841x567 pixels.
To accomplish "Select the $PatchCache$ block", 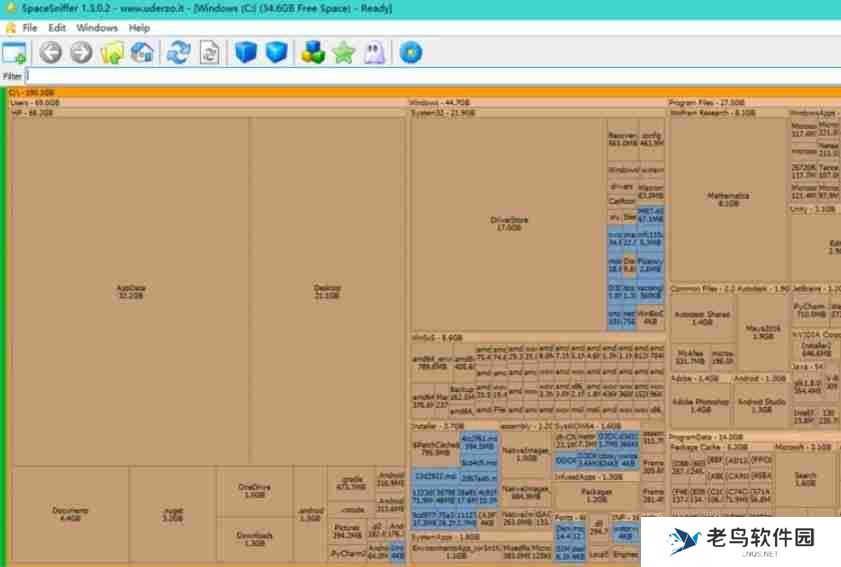I will pos(436,448).
